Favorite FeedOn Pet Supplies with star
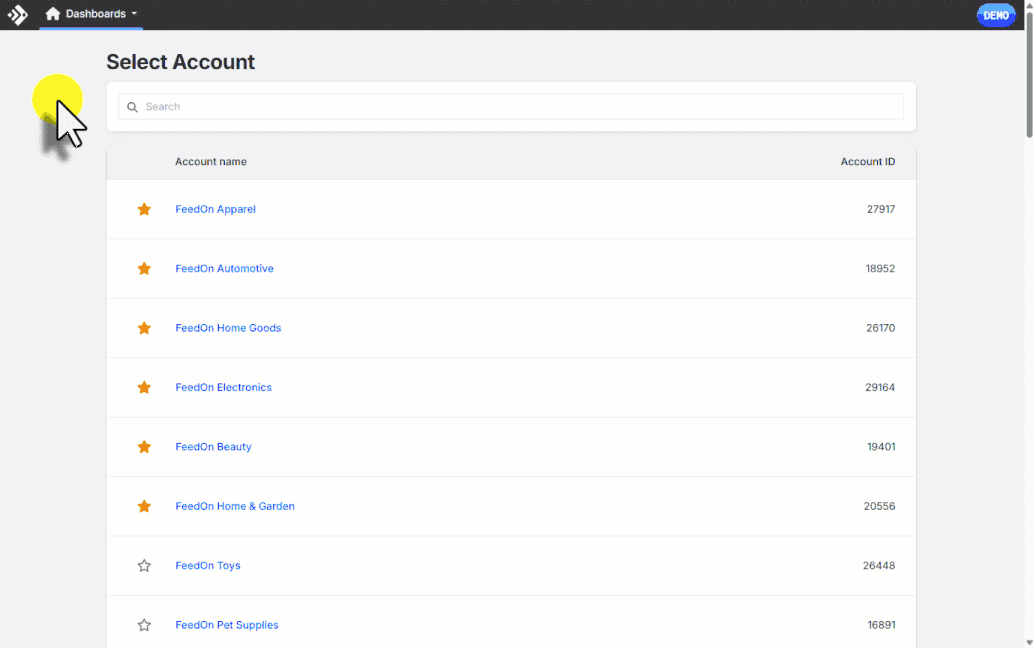 pos(144,625)
